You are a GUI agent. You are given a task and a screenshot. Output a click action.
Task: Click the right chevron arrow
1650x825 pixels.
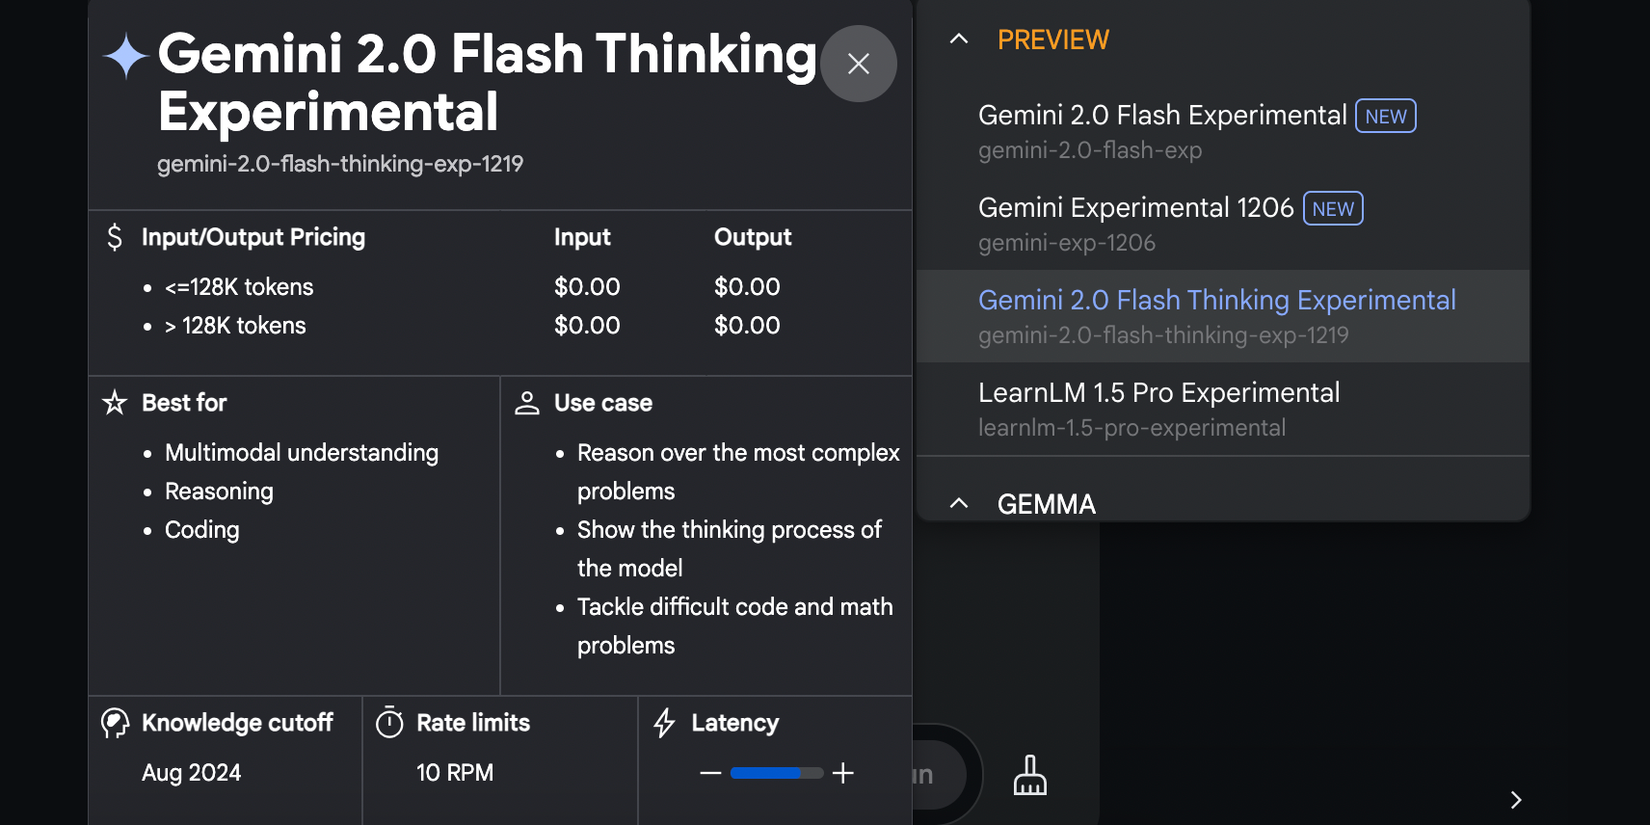[x=1516, y=800]
